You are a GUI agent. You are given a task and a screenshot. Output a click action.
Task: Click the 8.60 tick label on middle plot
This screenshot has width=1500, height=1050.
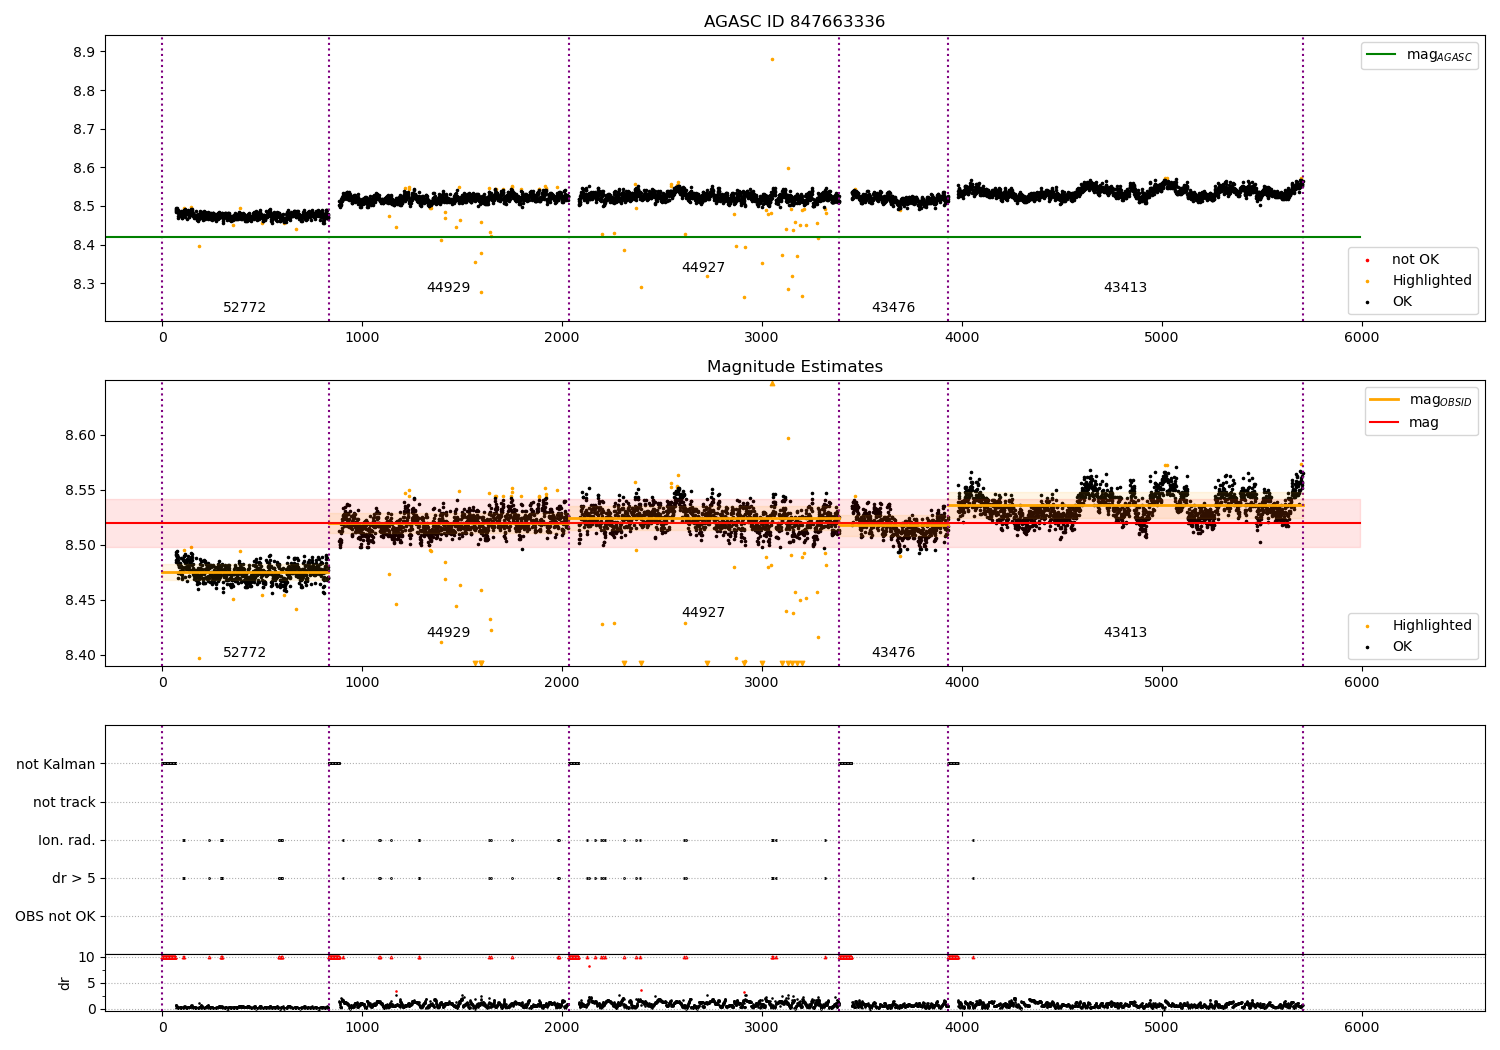[80, 436]
